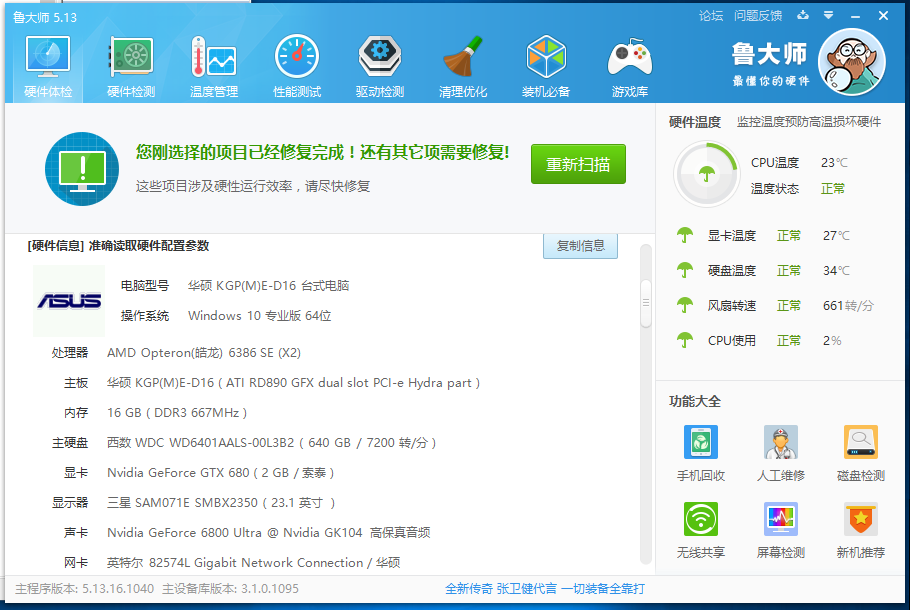This screenshot has height=610, width=910.
Task: Click the hardware info list scrollbar thumb
Action: click(x=645, y=304)
